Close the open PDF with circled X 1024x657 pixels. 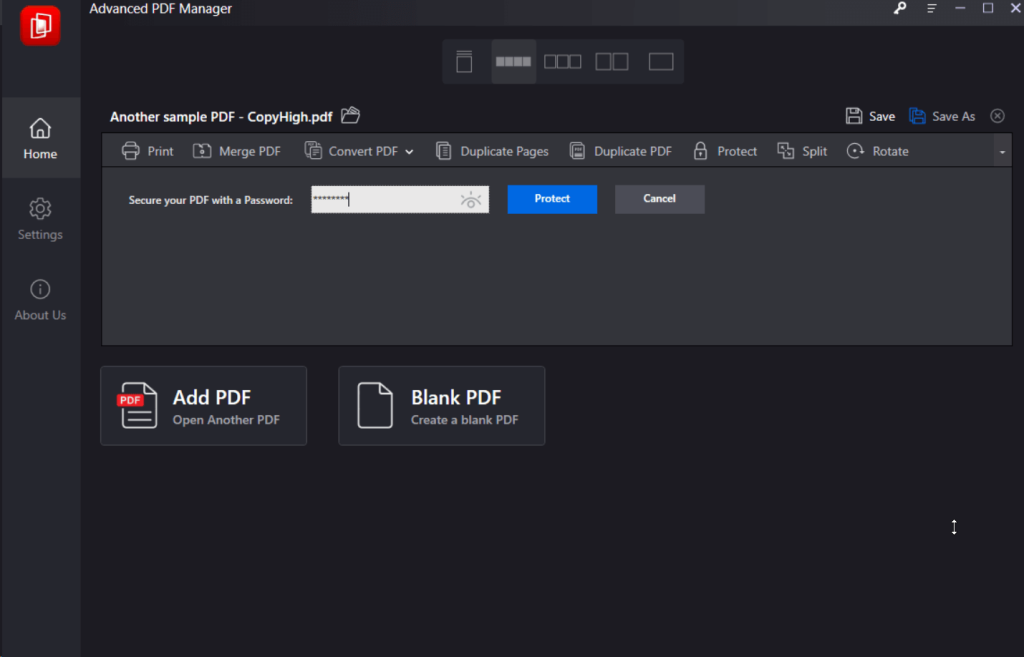(x=997, y=116)
